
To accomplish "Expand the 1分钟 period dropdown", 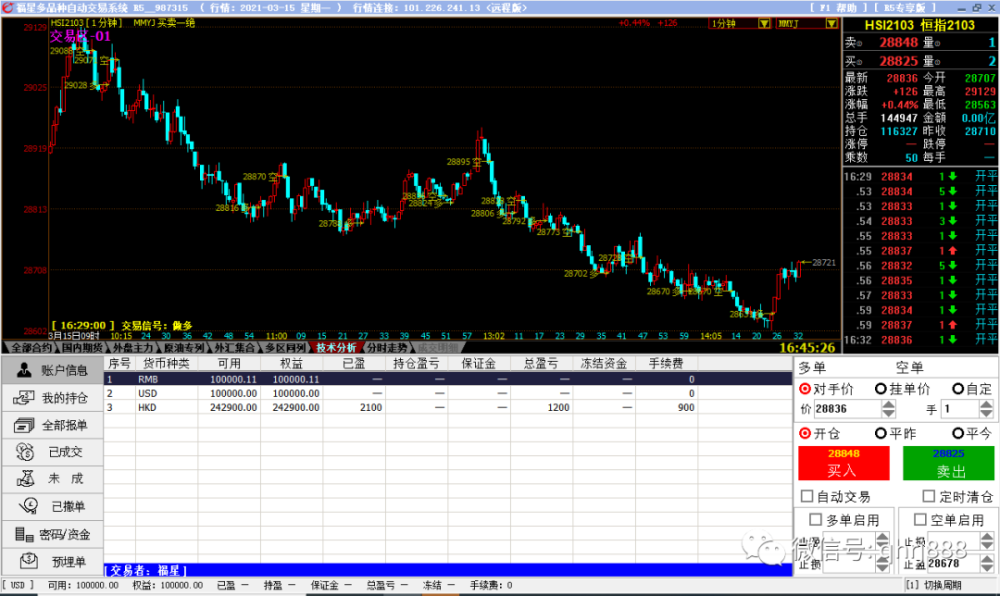I will click(764, 24).
